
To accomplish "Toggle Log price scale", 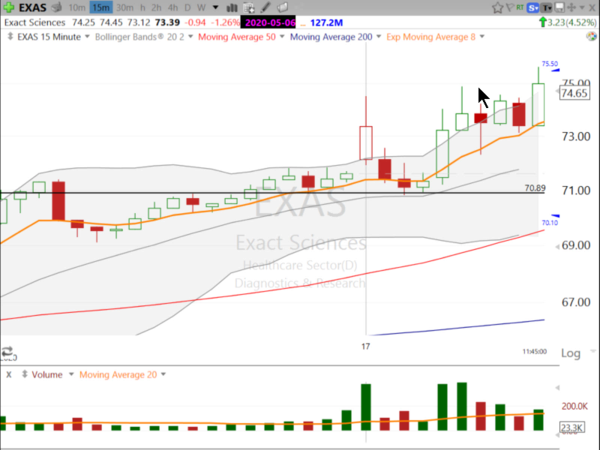I will pyautogui.click(x=571, y=353).
